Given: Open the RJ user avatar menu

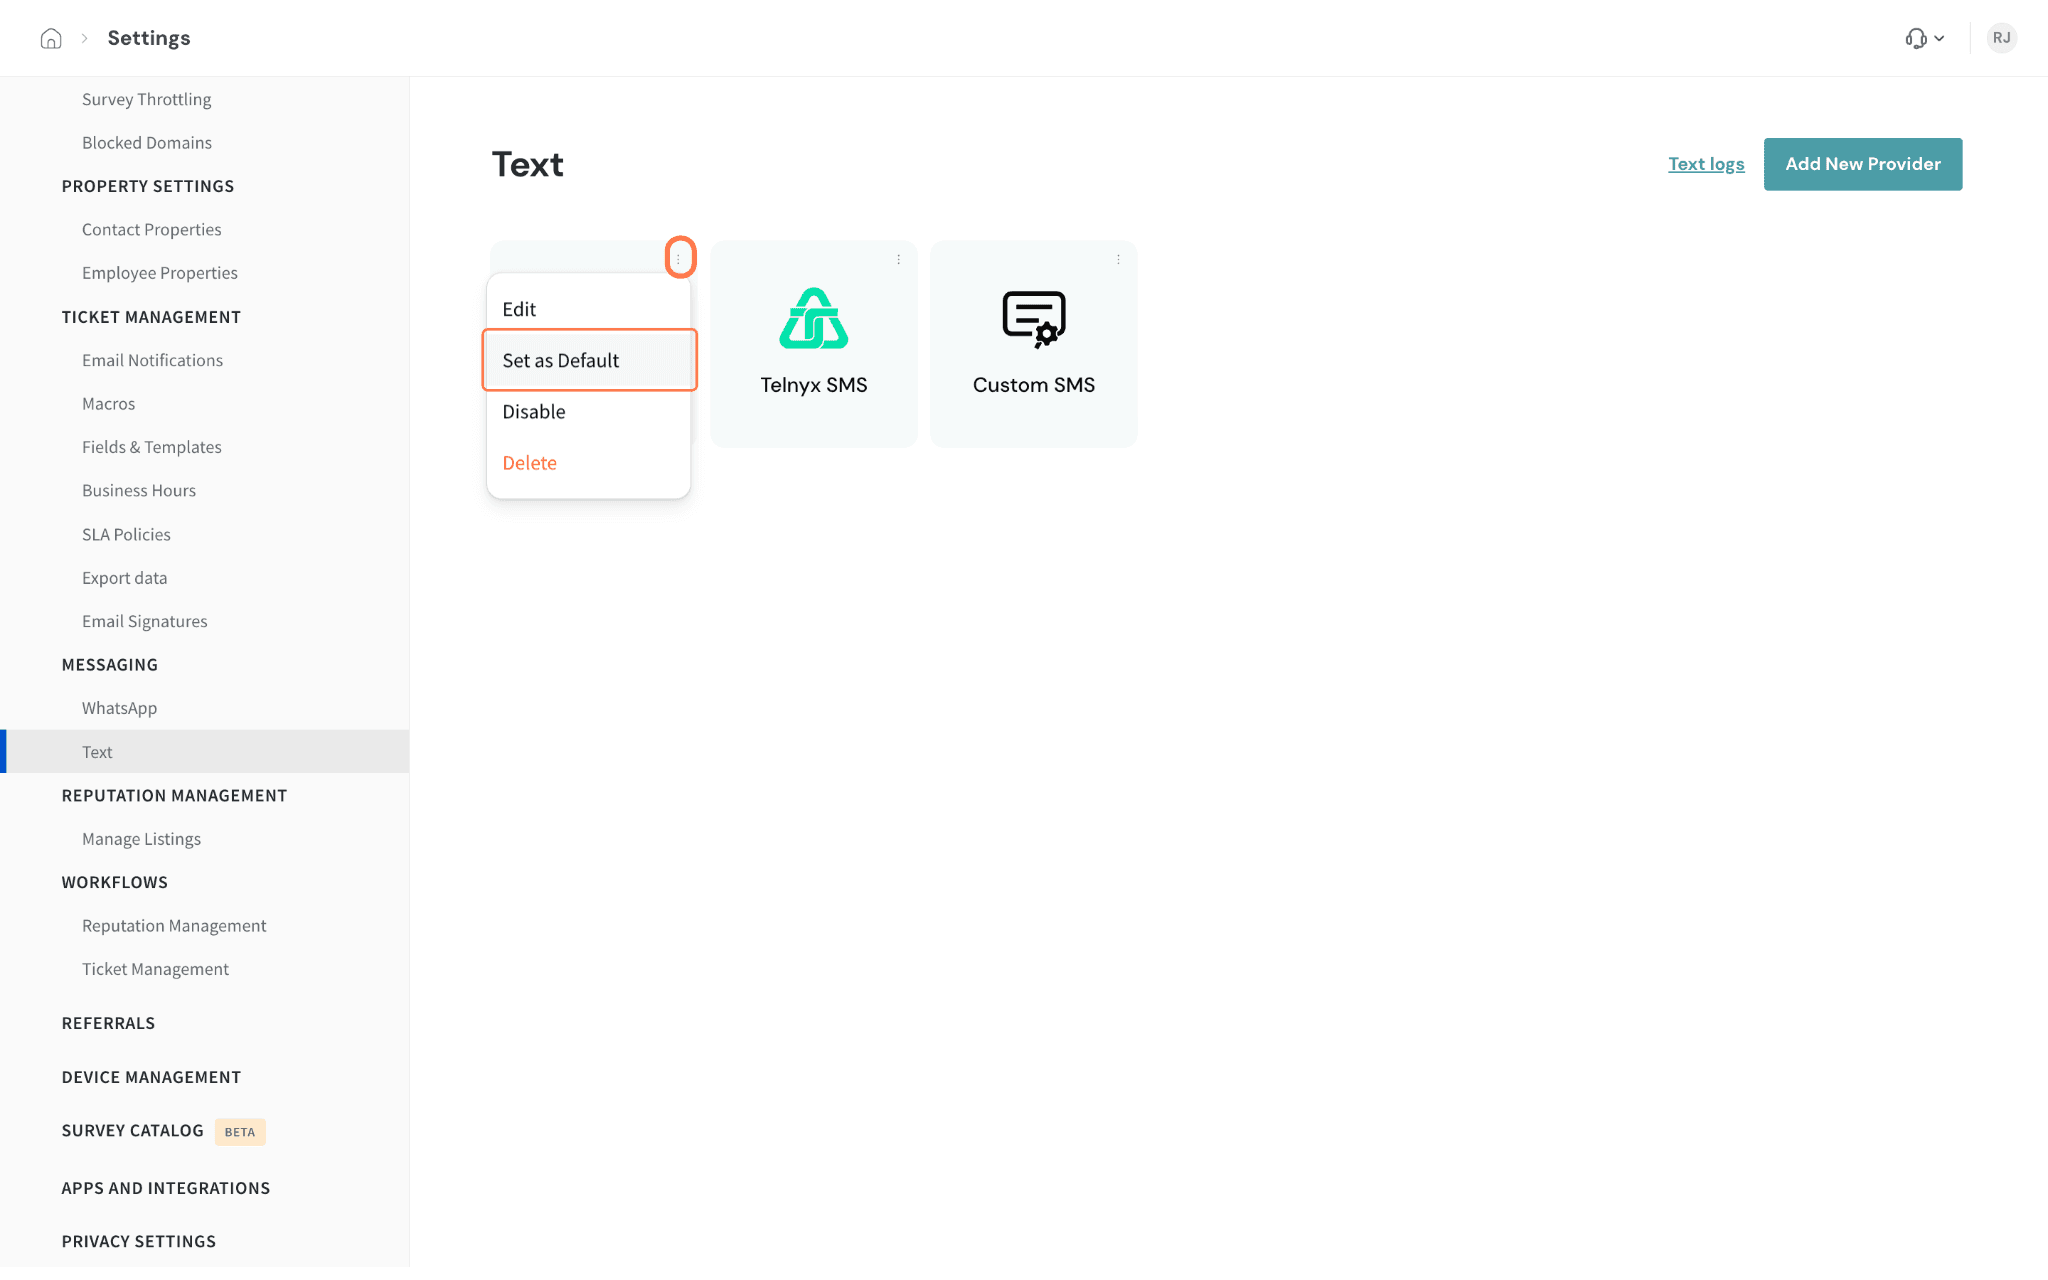Looking at the screenshot, I should click(x=2001, y=38).
